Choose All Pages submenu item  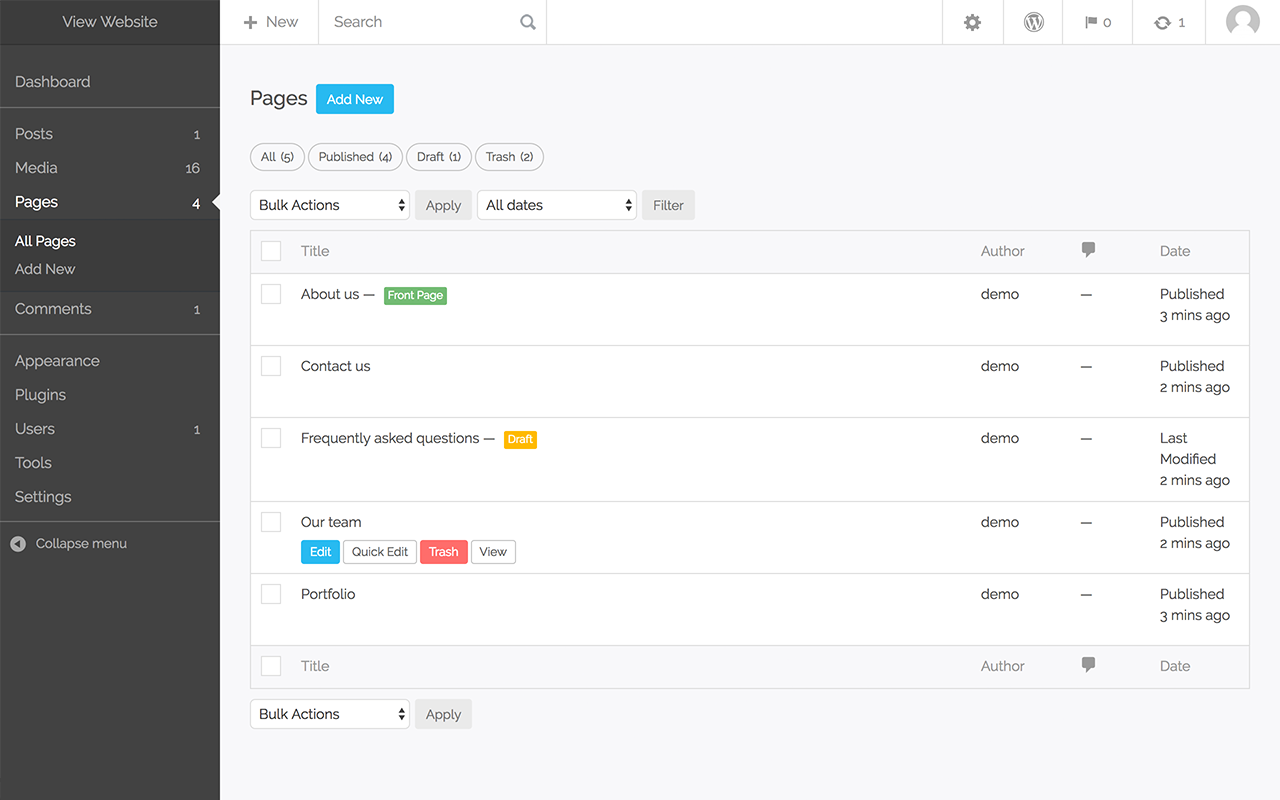(45, 241)
